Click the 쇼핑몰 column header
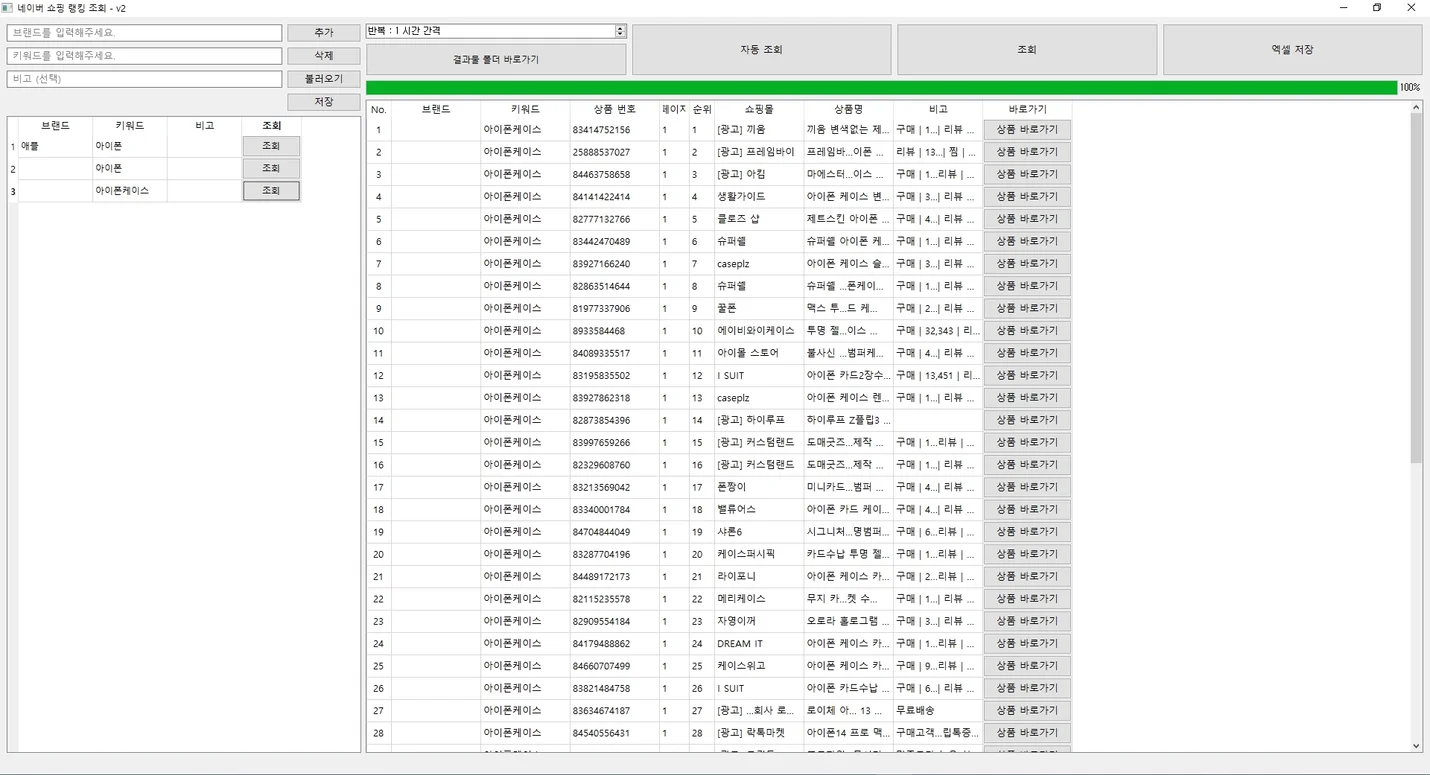 (x=759, y=109)
